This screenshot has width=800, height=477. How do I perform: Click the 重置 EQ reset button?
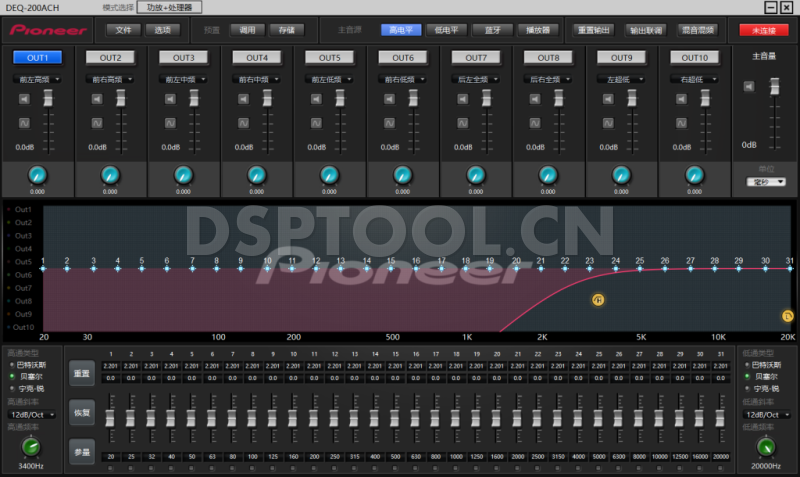81,373
